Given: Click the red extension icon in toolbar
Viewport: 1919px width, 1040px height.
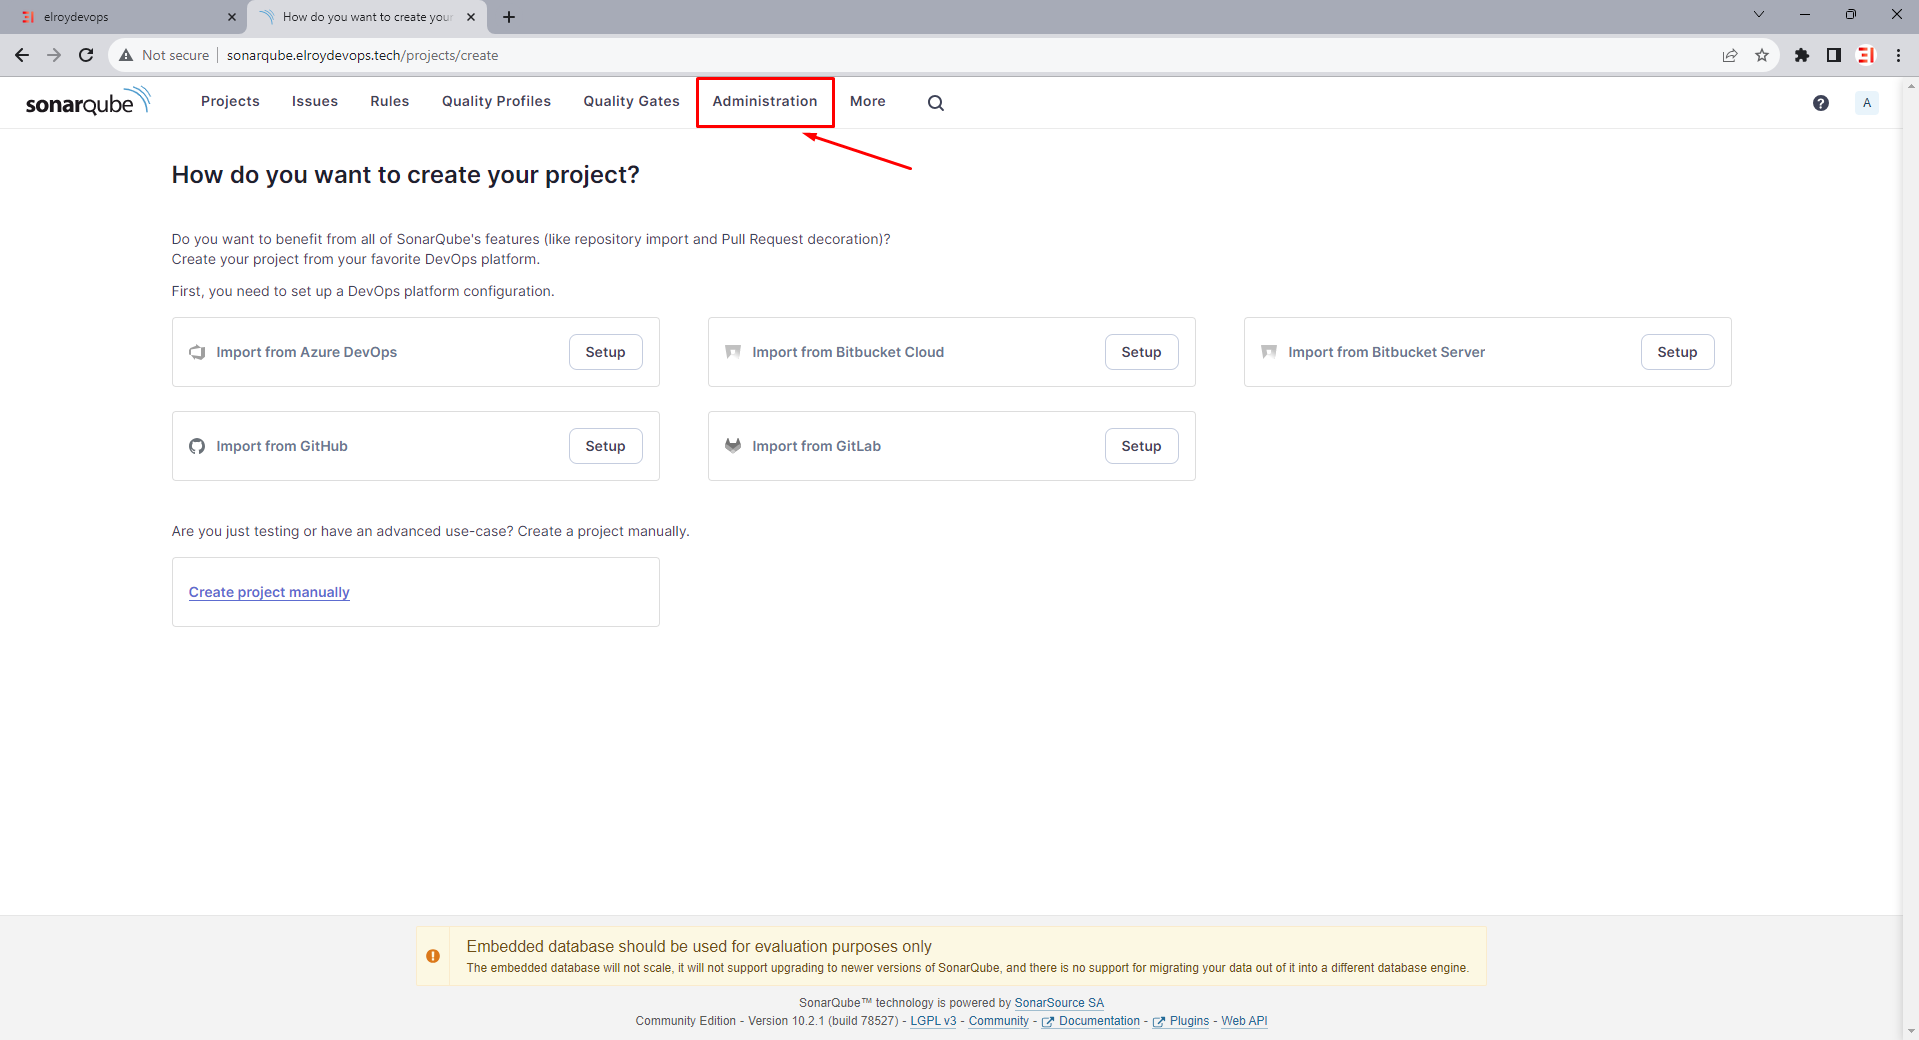Looking at the screenshot, I should [x=1866, y=55].
